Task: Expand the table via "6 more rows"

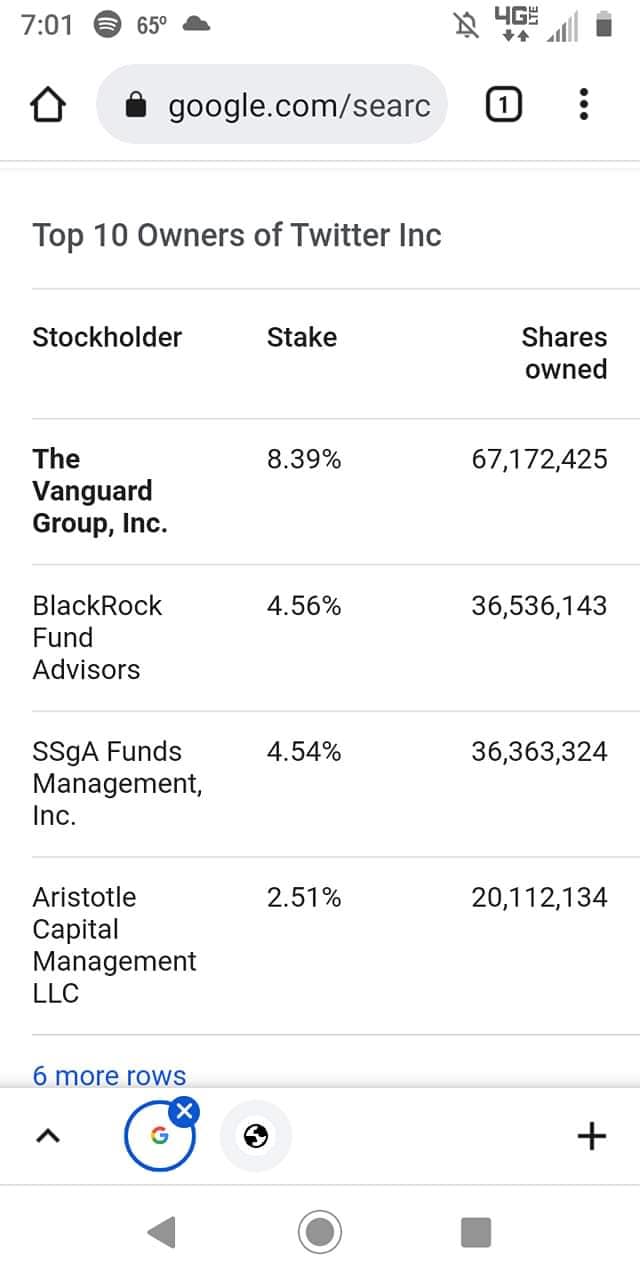Action: click(109, 1076)
